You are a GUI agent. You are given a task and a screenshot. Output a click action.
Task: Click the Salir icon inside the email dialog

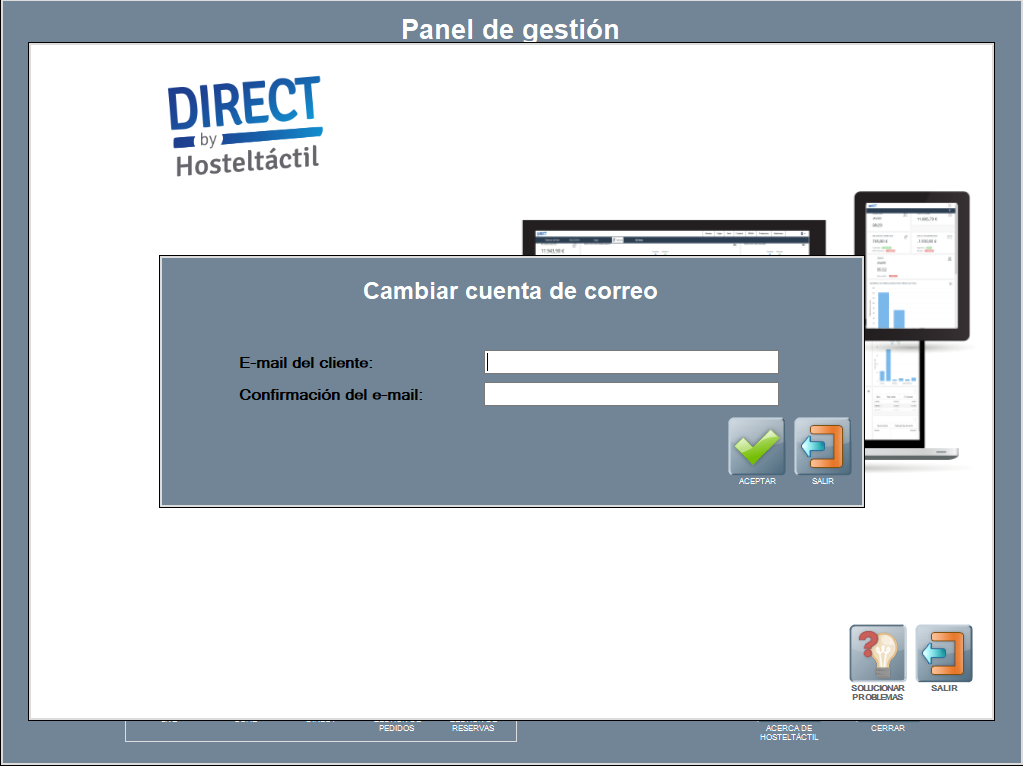[822, 446]
